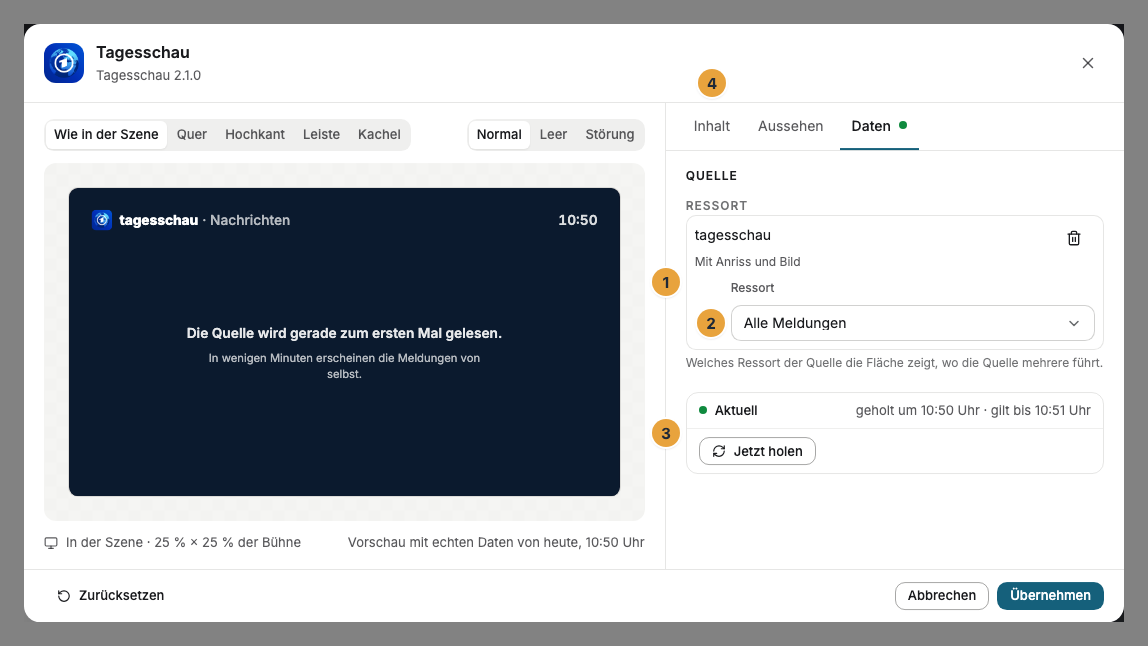
Task: Click the 'Mit Anriss und Bild' text
Action: 748,261
